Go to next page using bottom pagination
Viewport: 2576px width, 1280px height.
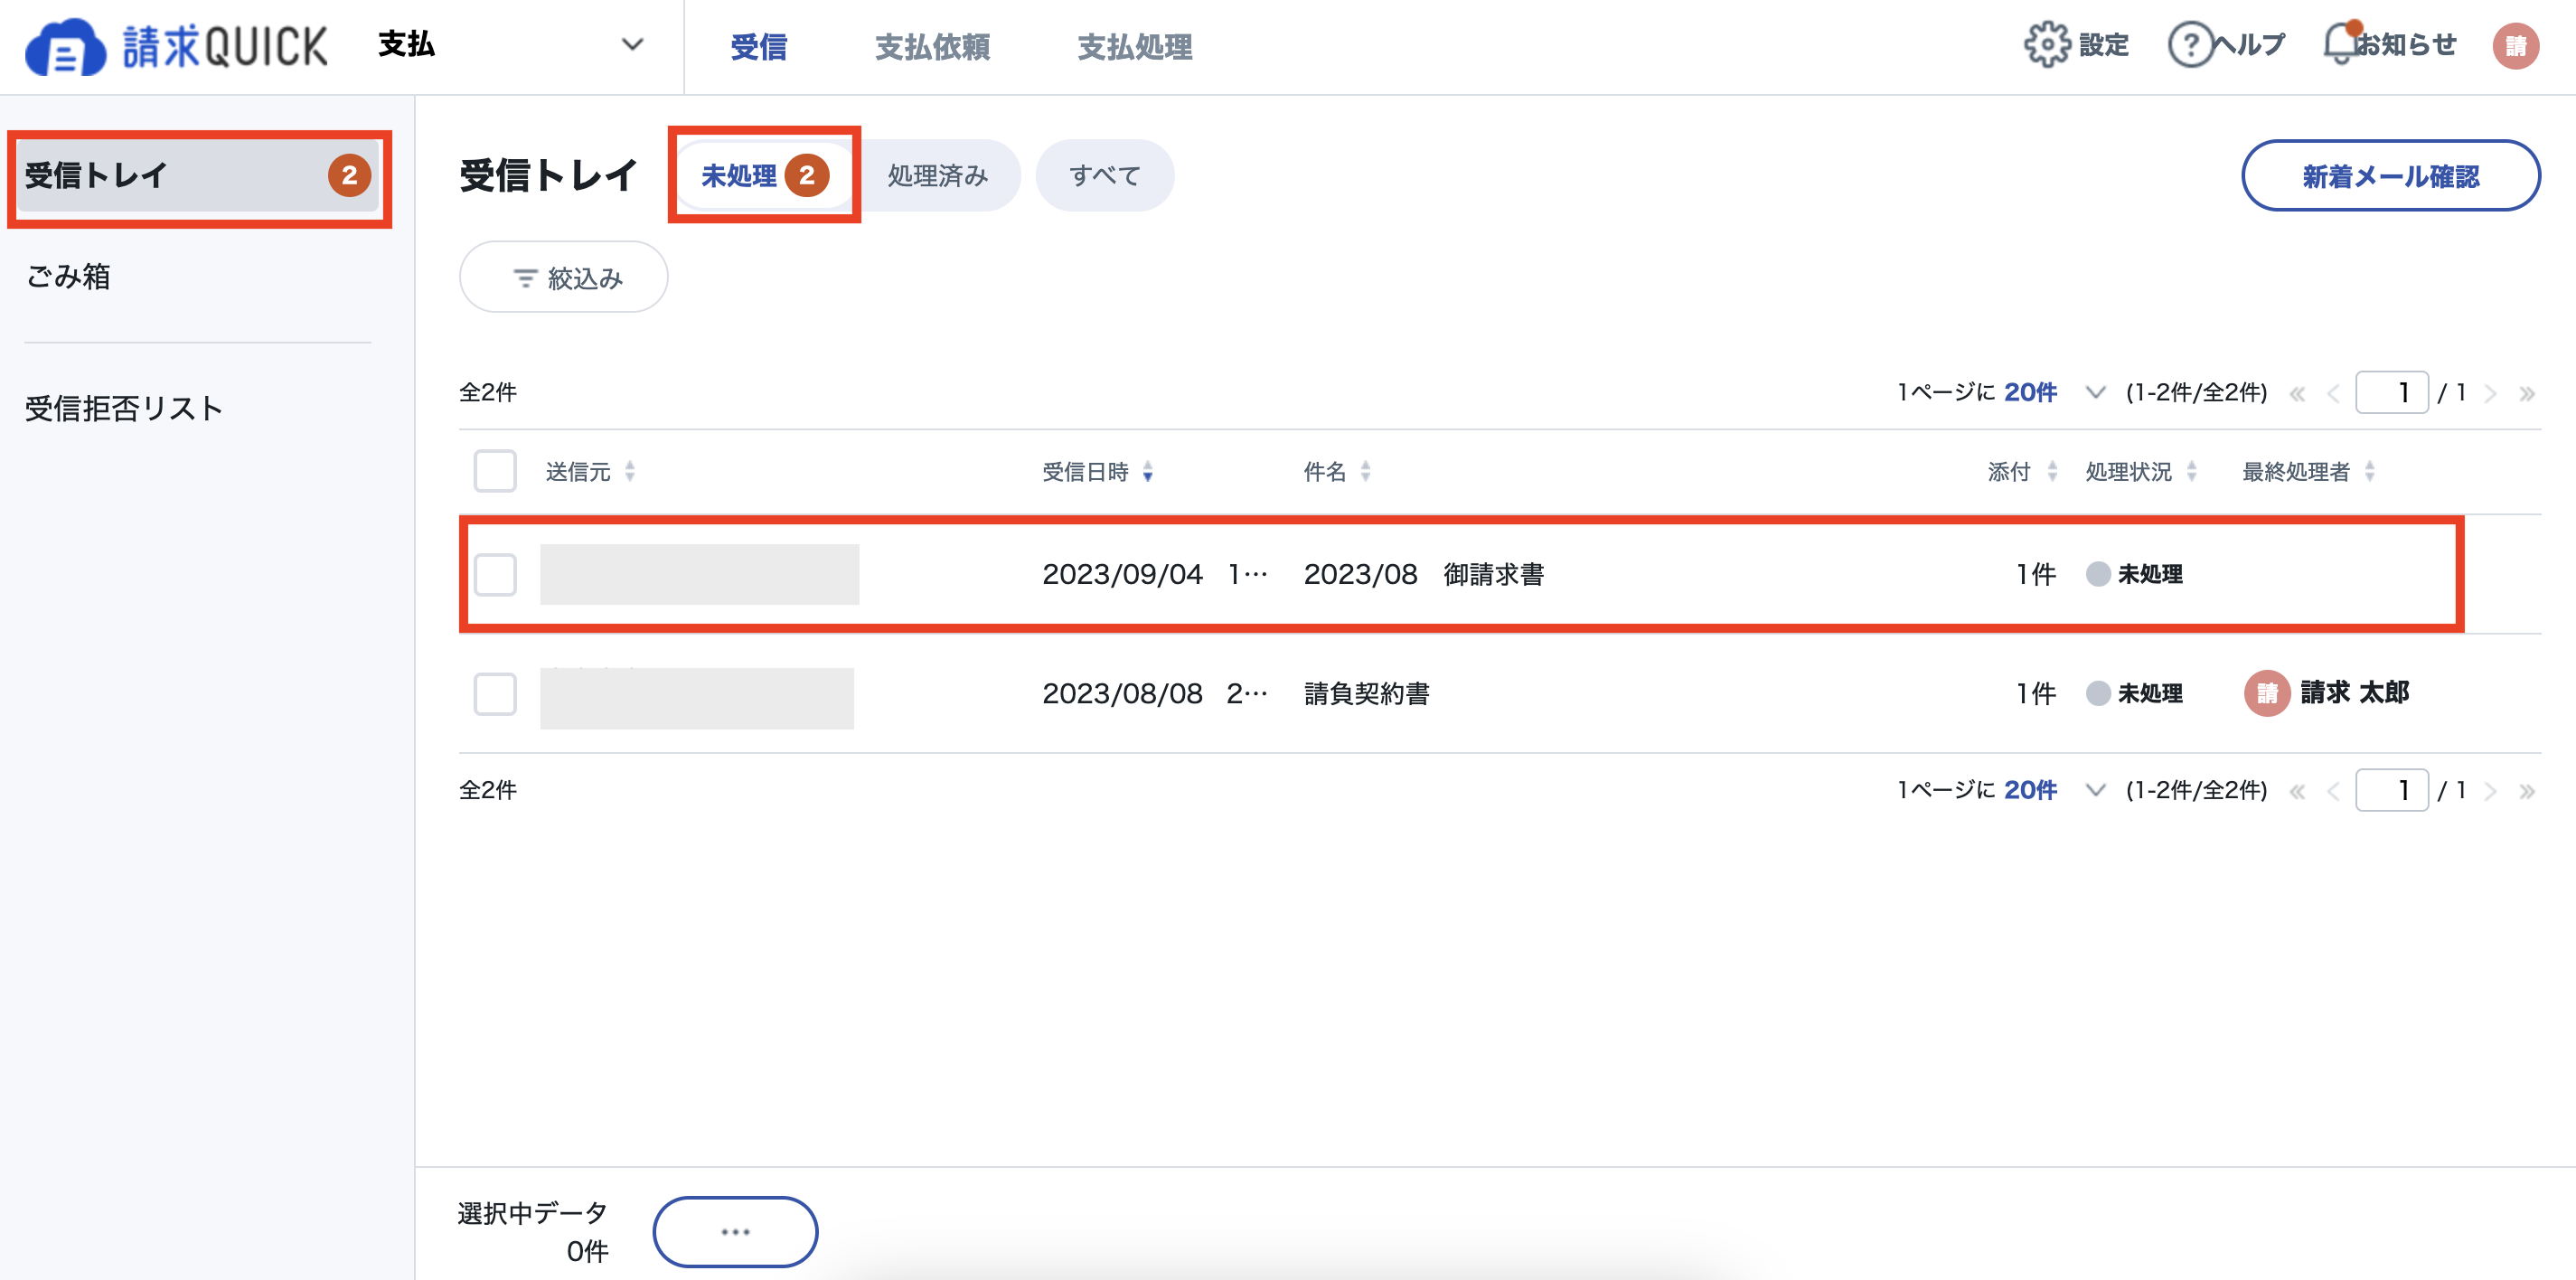2491,791
